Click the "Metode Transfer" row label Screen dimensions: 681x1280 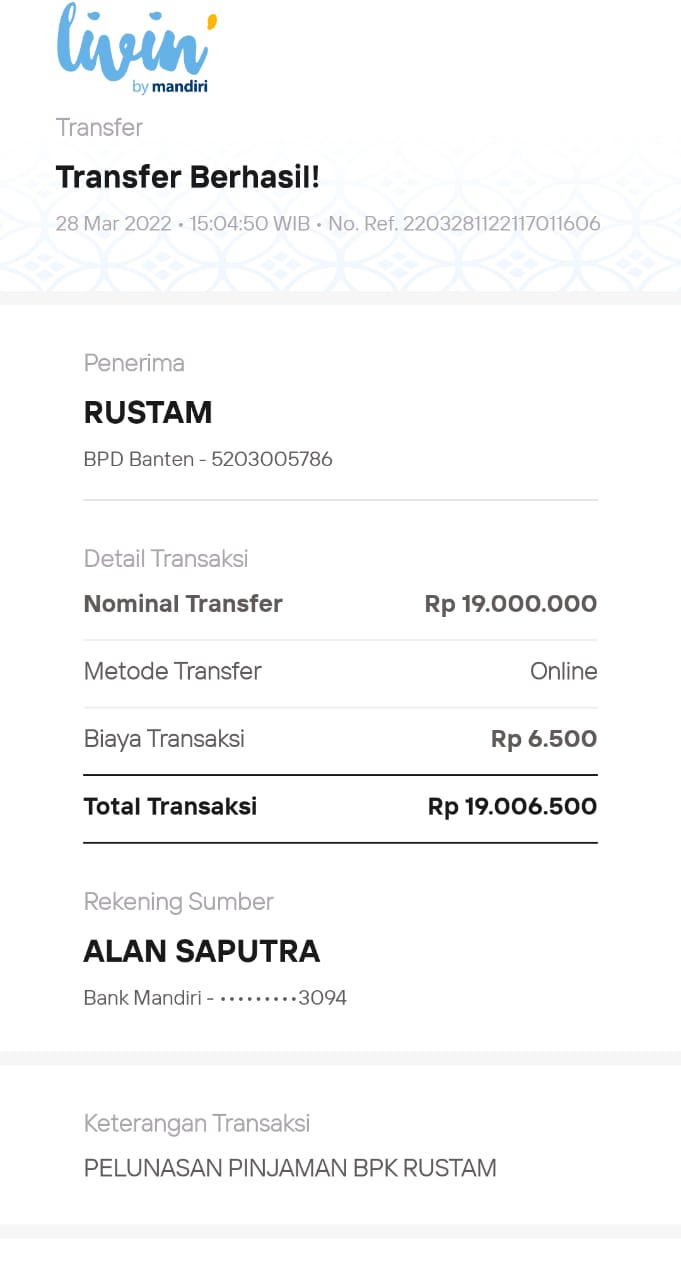[172, 671]
